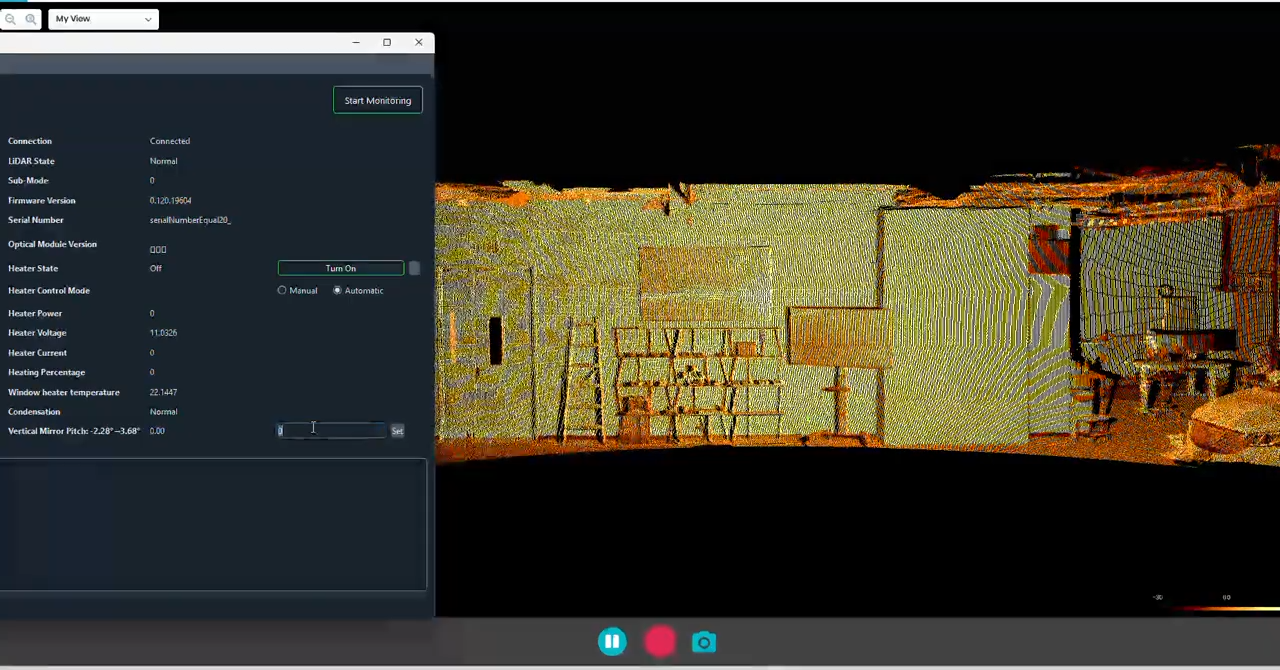
Task: Click the Window heater temperature value 22.1447
Action: (x=163, y=392)
